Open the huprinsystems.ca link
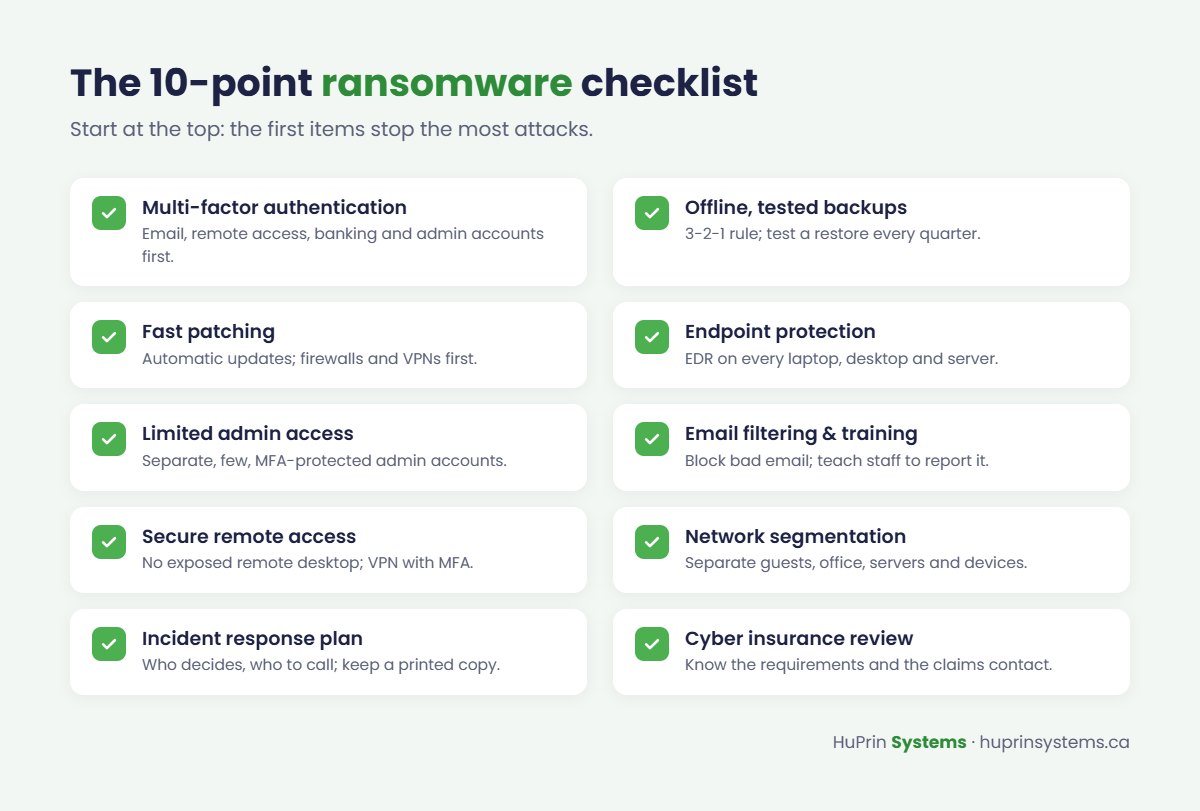 [1055, 743]
